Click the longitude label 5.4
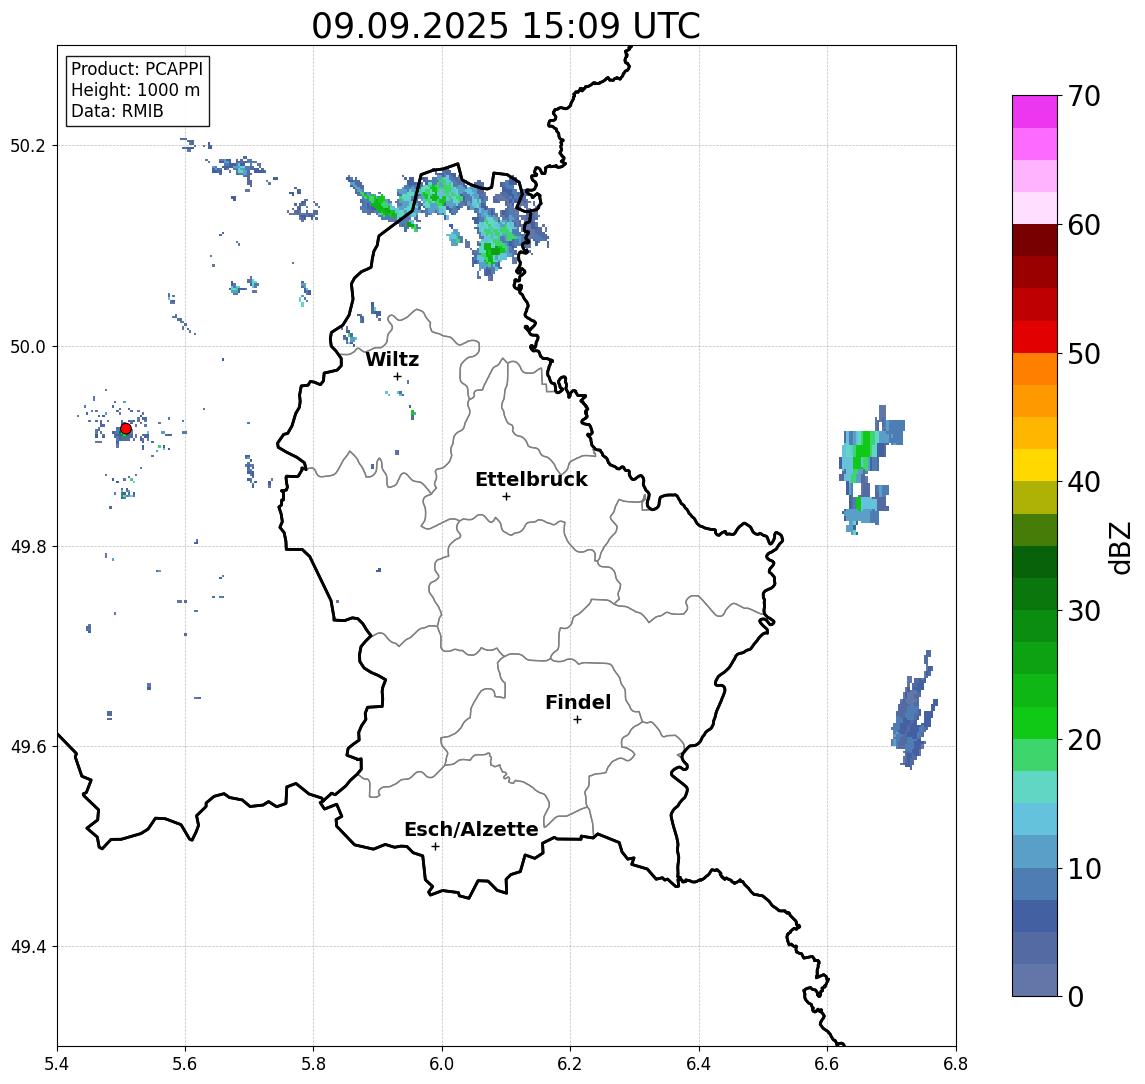Image resolution: width=1145 pixels, height=1084 pixels. click(57, 1064)
